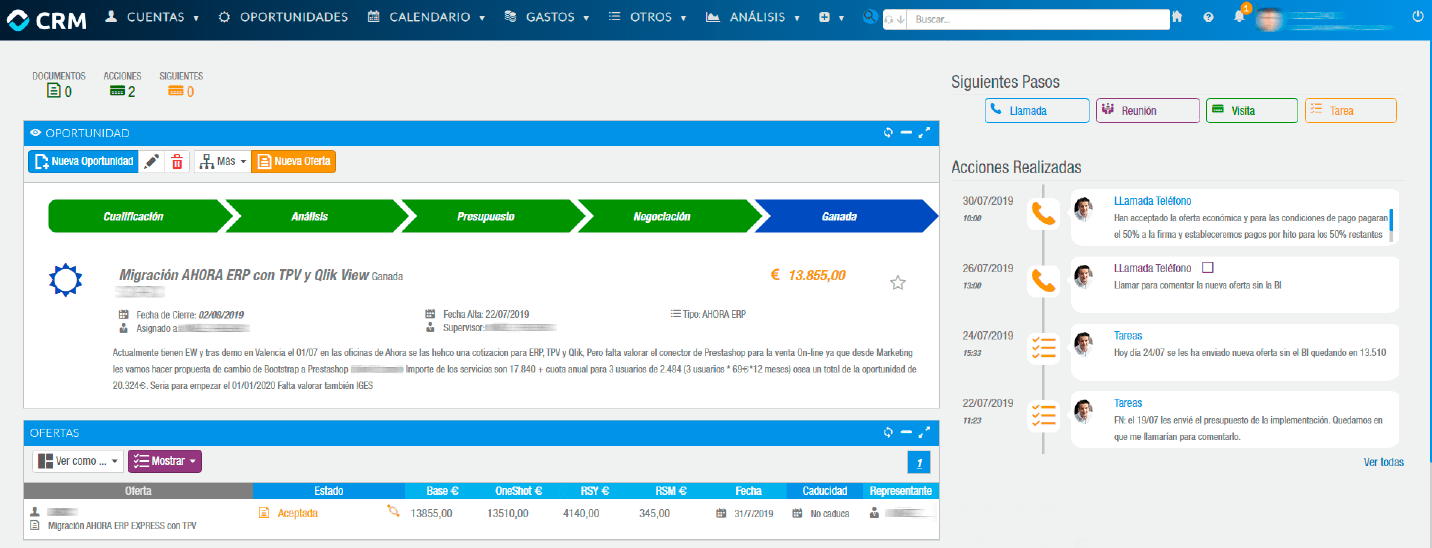Screen dimensions: 1432x548
Task: Add a Llamada next step
Action: tap(1037, 111)
